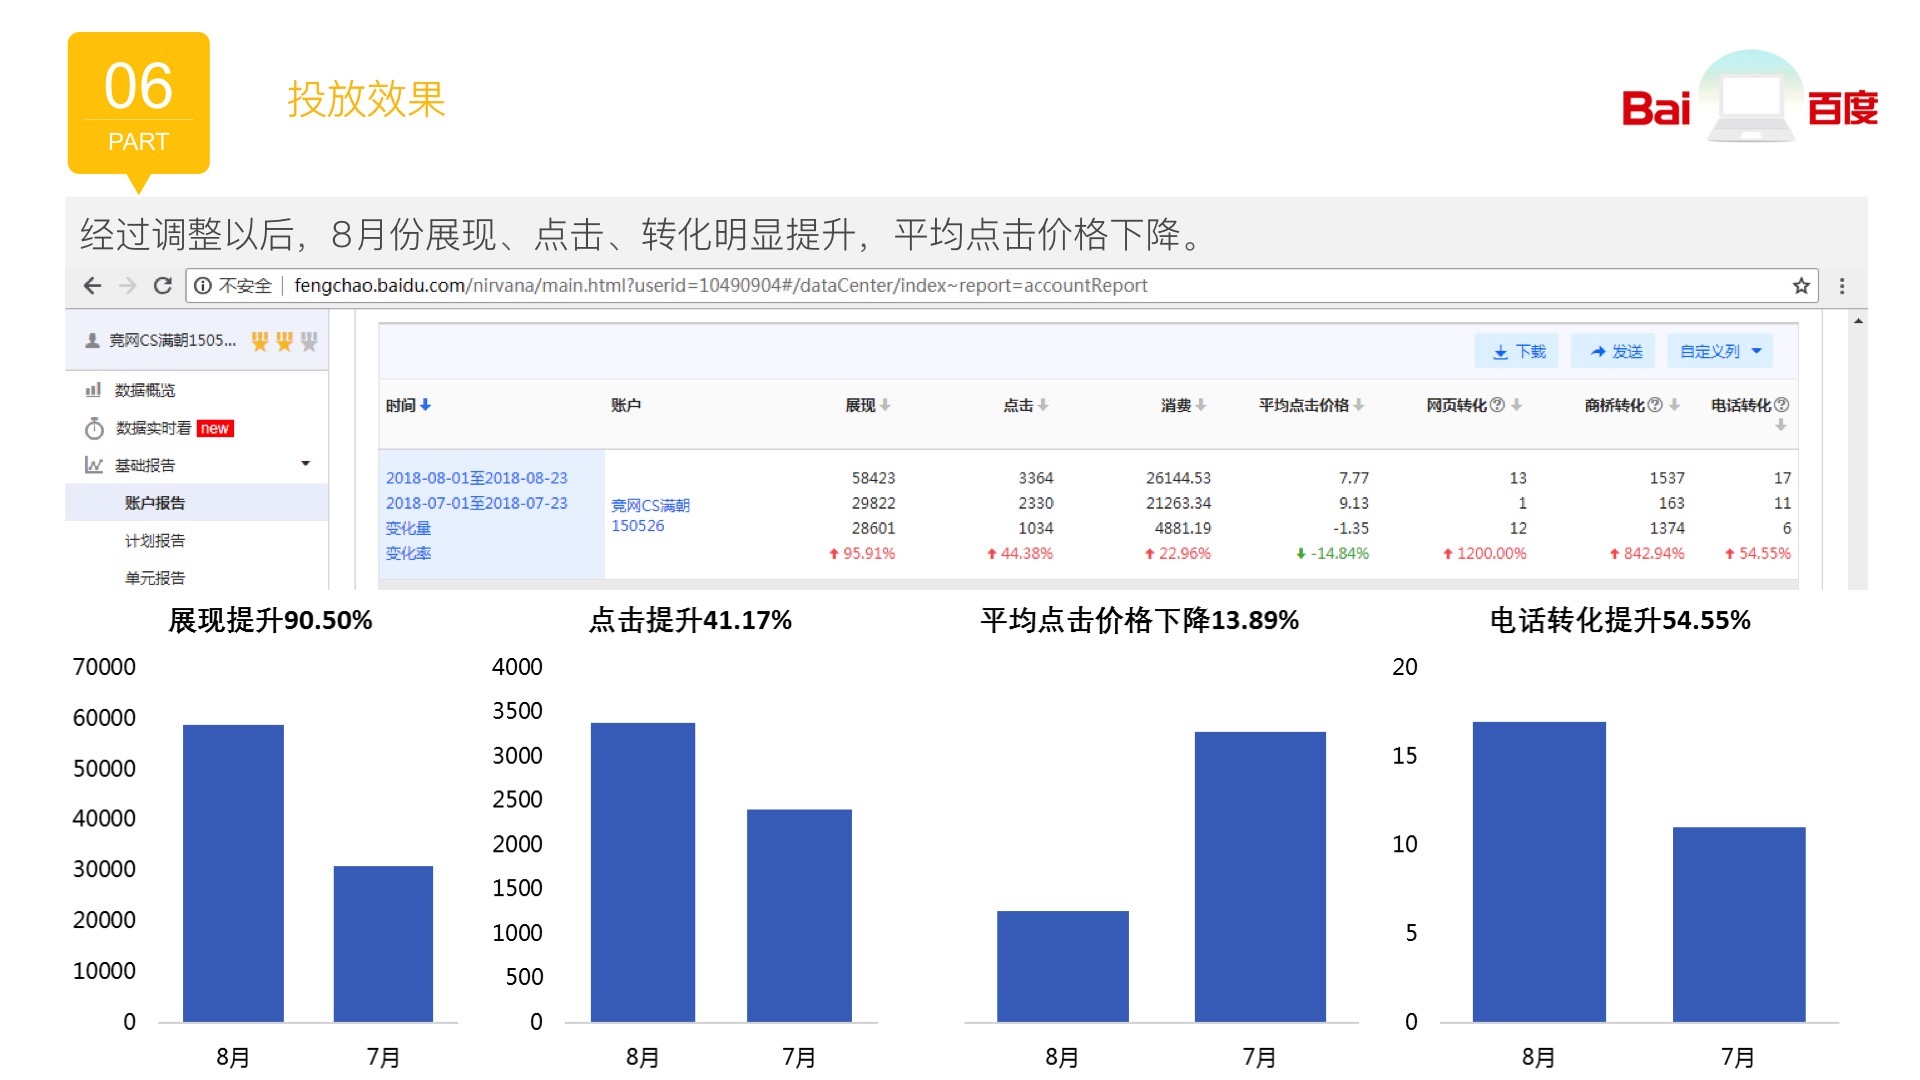Click the change rate 1200.00%
This screenshot has width=1920, height=1080.
1485,553
